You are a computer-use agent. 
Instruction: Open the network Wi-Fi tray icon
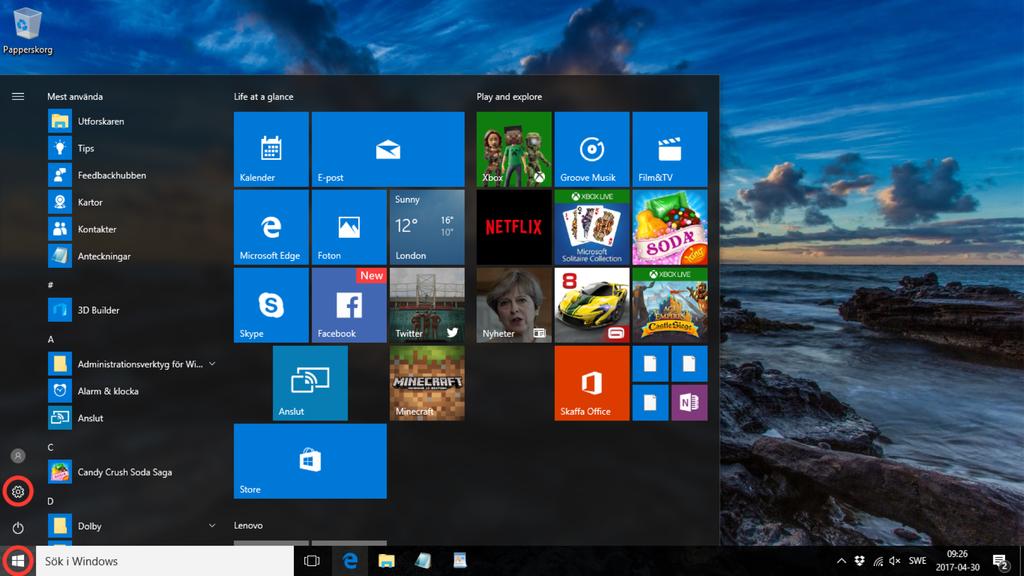(x=878, y=561)
